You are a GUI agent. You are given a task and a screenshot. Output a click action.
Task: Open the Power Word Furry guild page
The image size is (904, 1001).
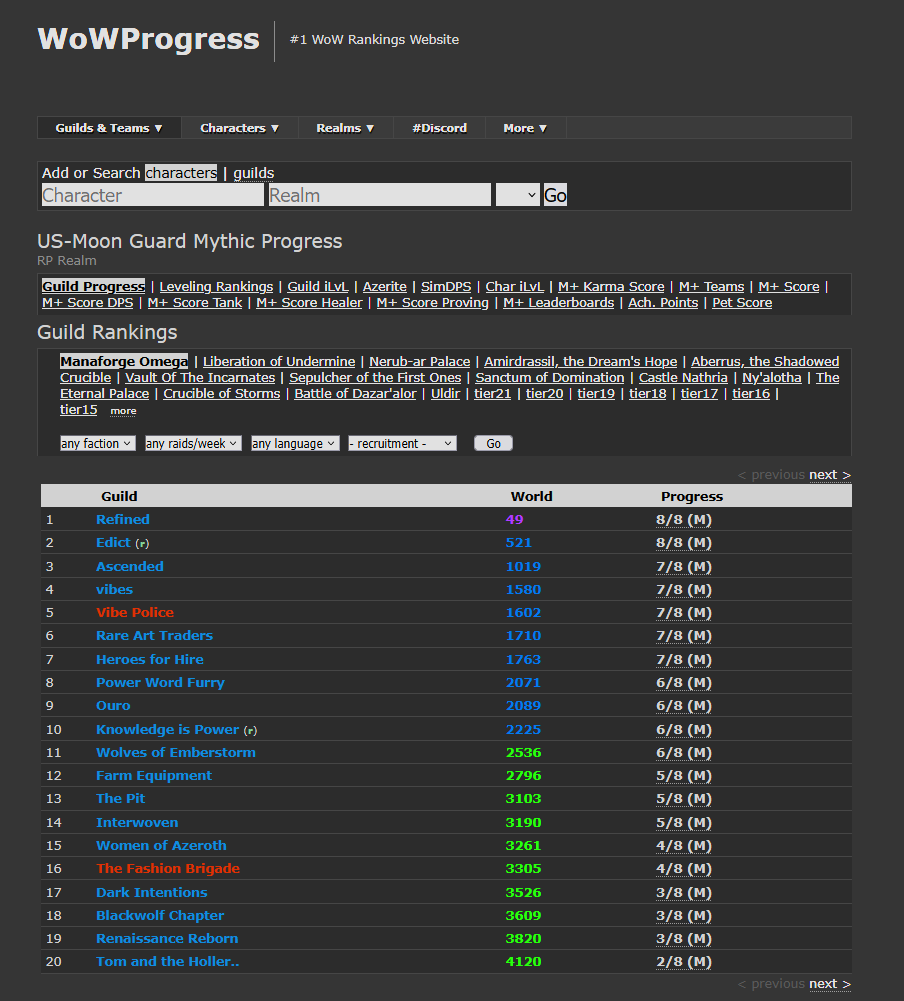(160, 682)
